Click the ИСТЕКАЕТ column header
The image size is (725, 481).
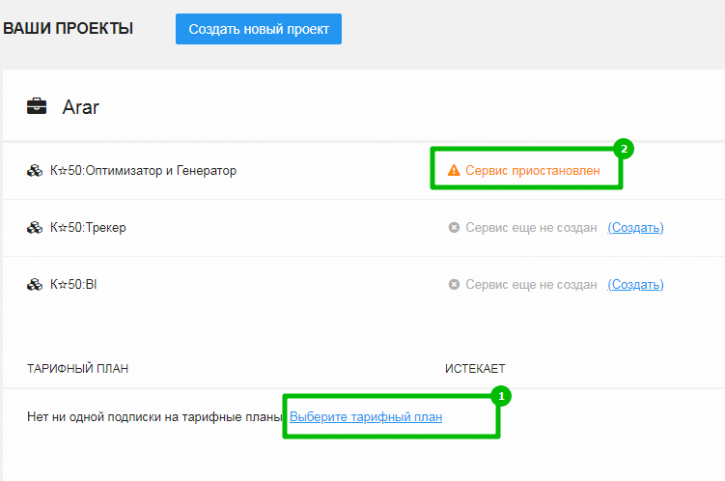coord(475,369)
